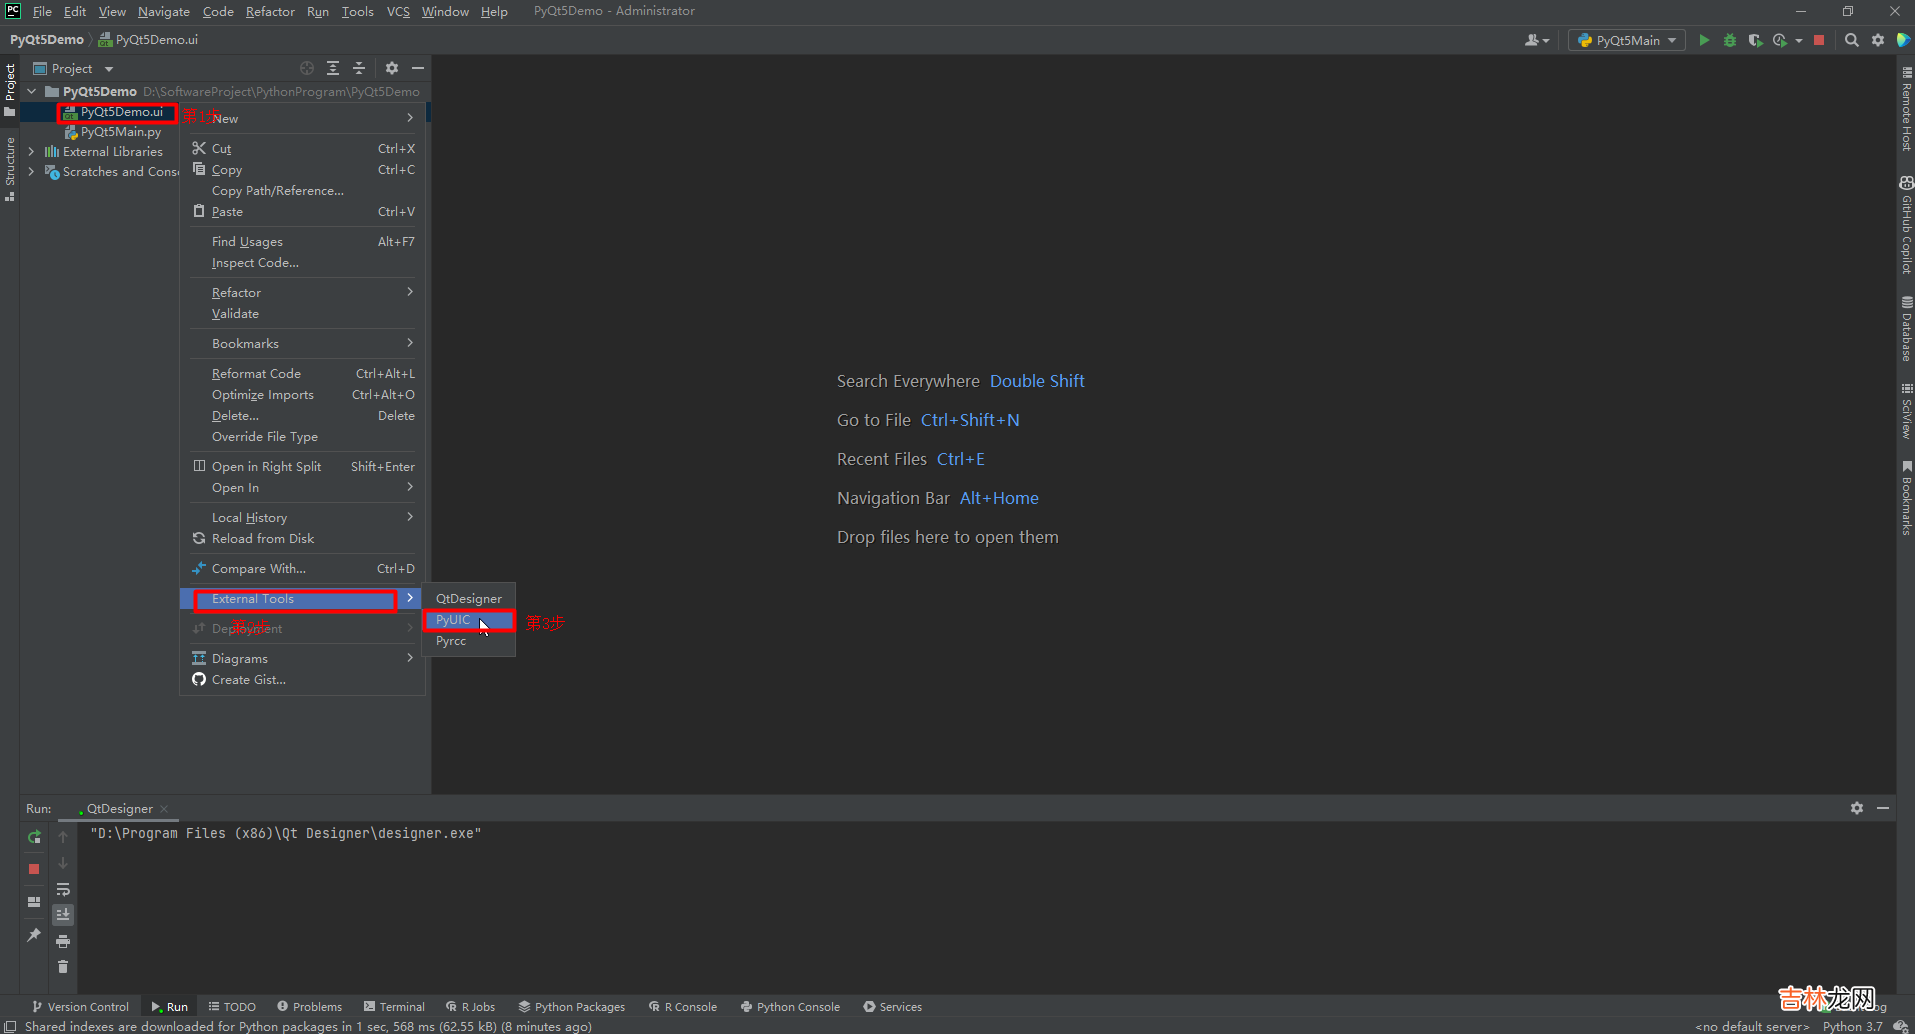The height and width of the screenshot is (1034, 1915).
Task: Open the PyQt5Main run configuration dropdown
Action: click(1627, 40)
